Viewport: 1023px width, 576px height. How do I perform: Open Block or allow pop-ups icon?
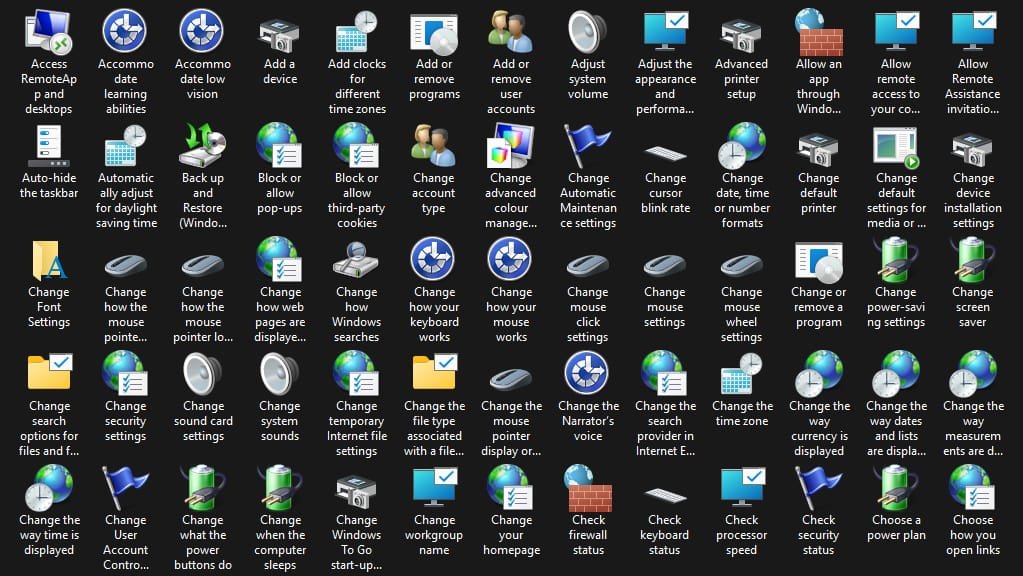279,145
